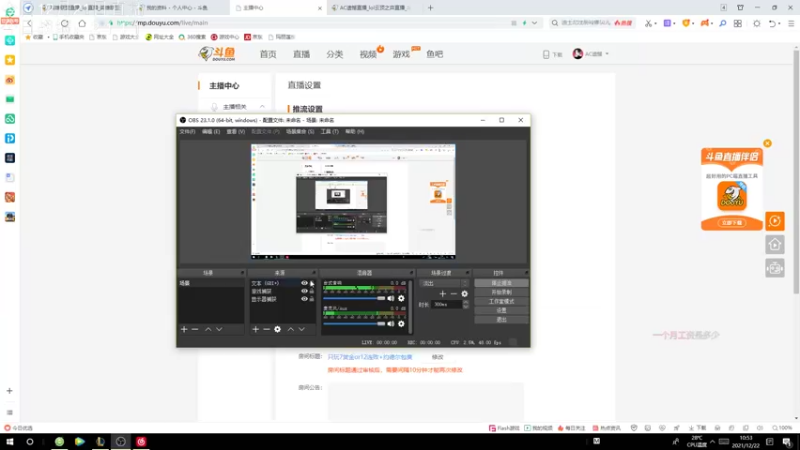Step the transition duration value up
The image size is (800, 450).
coord(465,302)
